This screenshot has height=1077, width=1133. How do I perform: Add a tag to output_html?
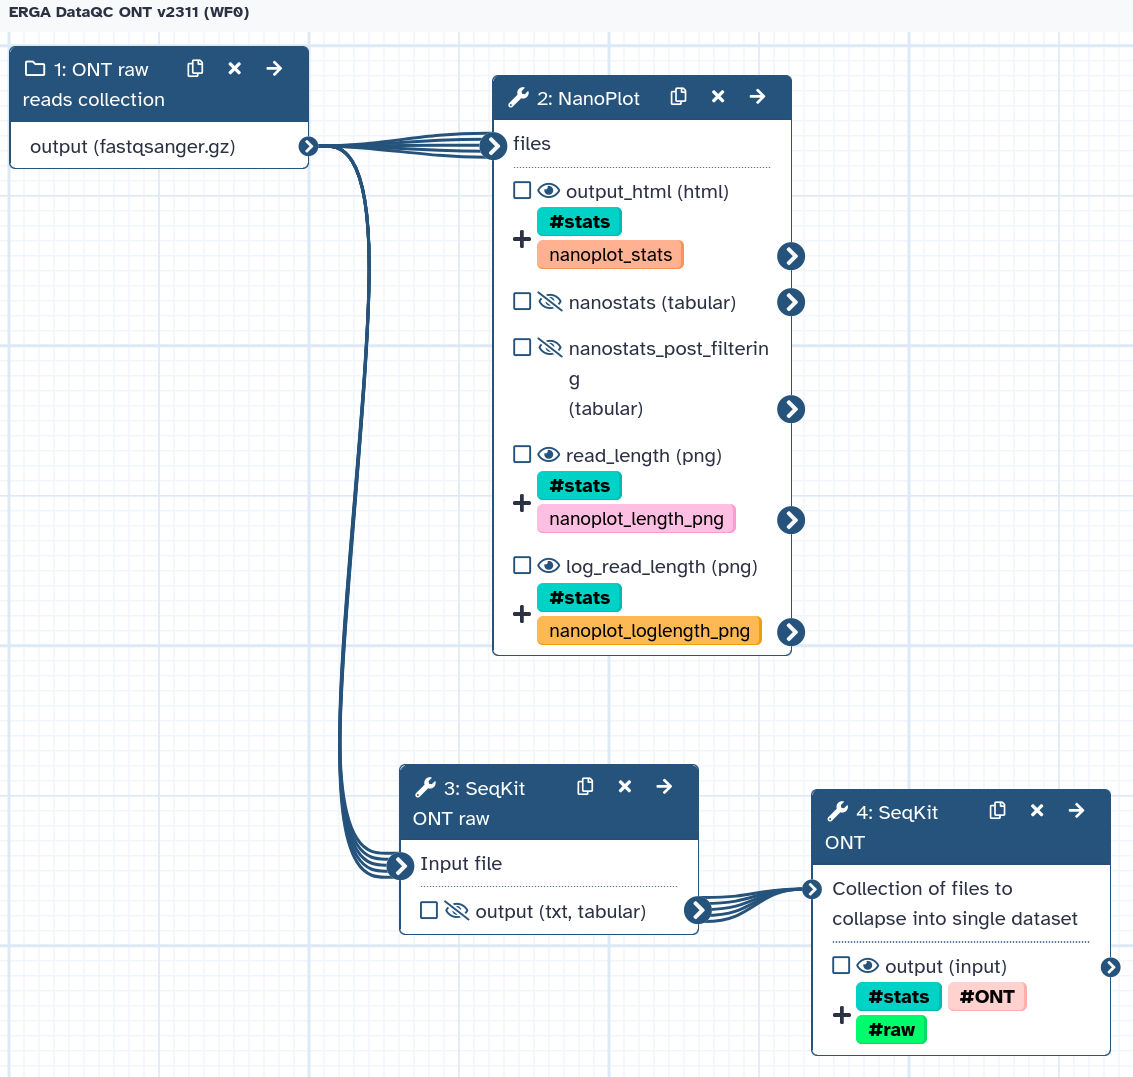[522, 239]
